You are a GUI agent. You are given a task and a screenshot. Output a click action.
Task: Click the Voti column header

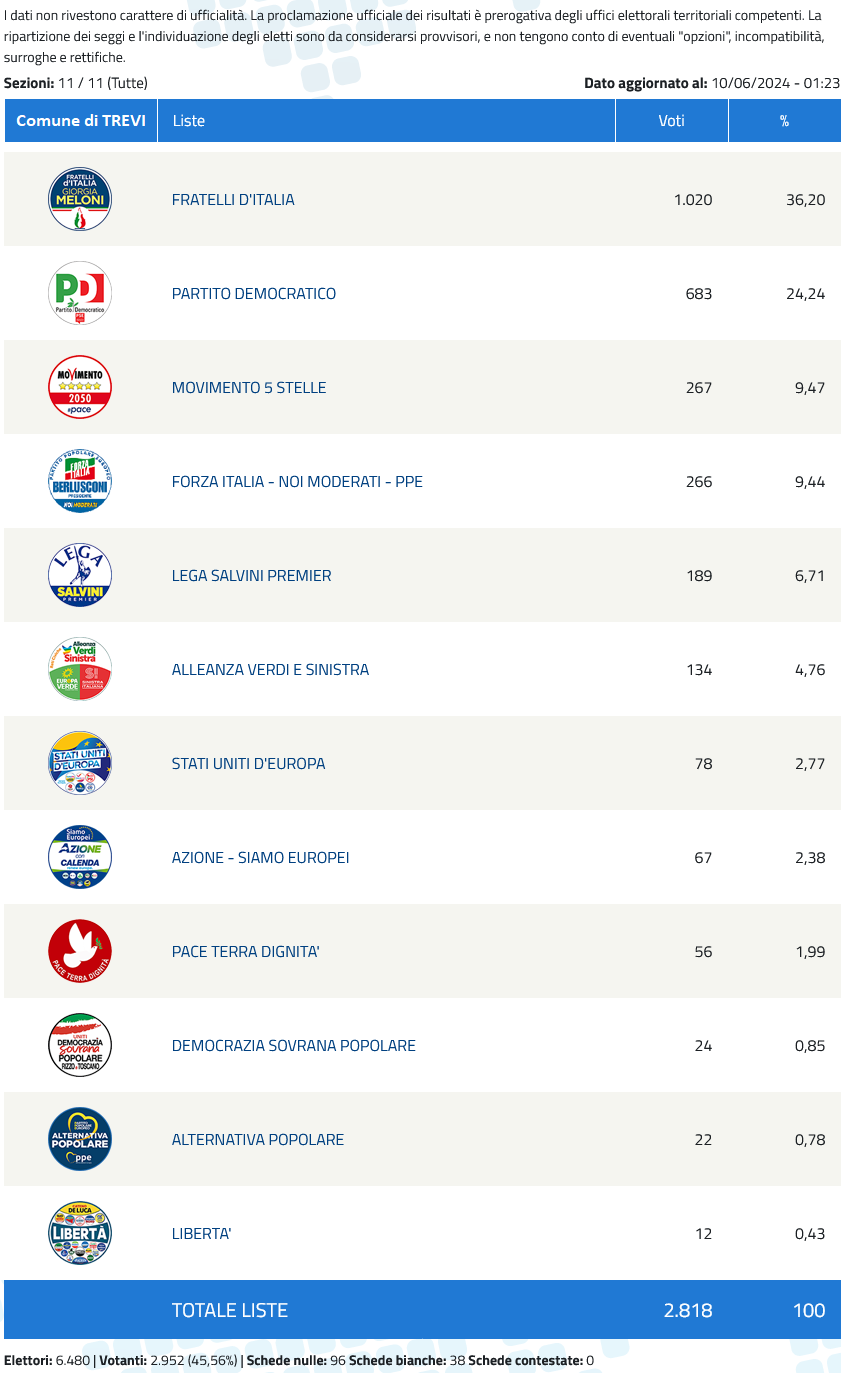tap(672, 120)
